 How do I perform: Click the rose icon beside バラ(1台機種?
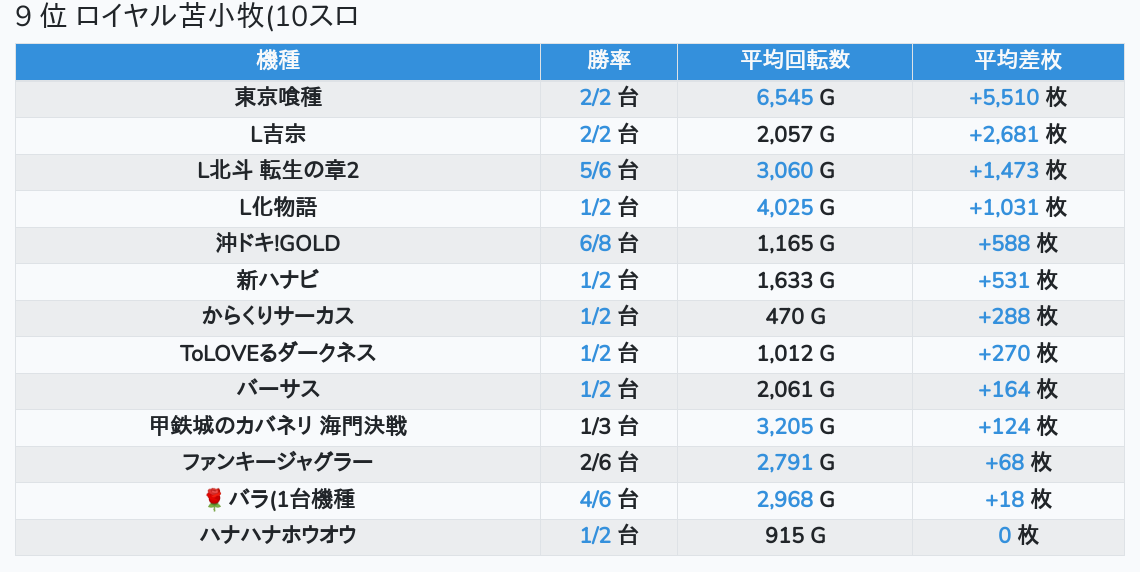(213, 499)
